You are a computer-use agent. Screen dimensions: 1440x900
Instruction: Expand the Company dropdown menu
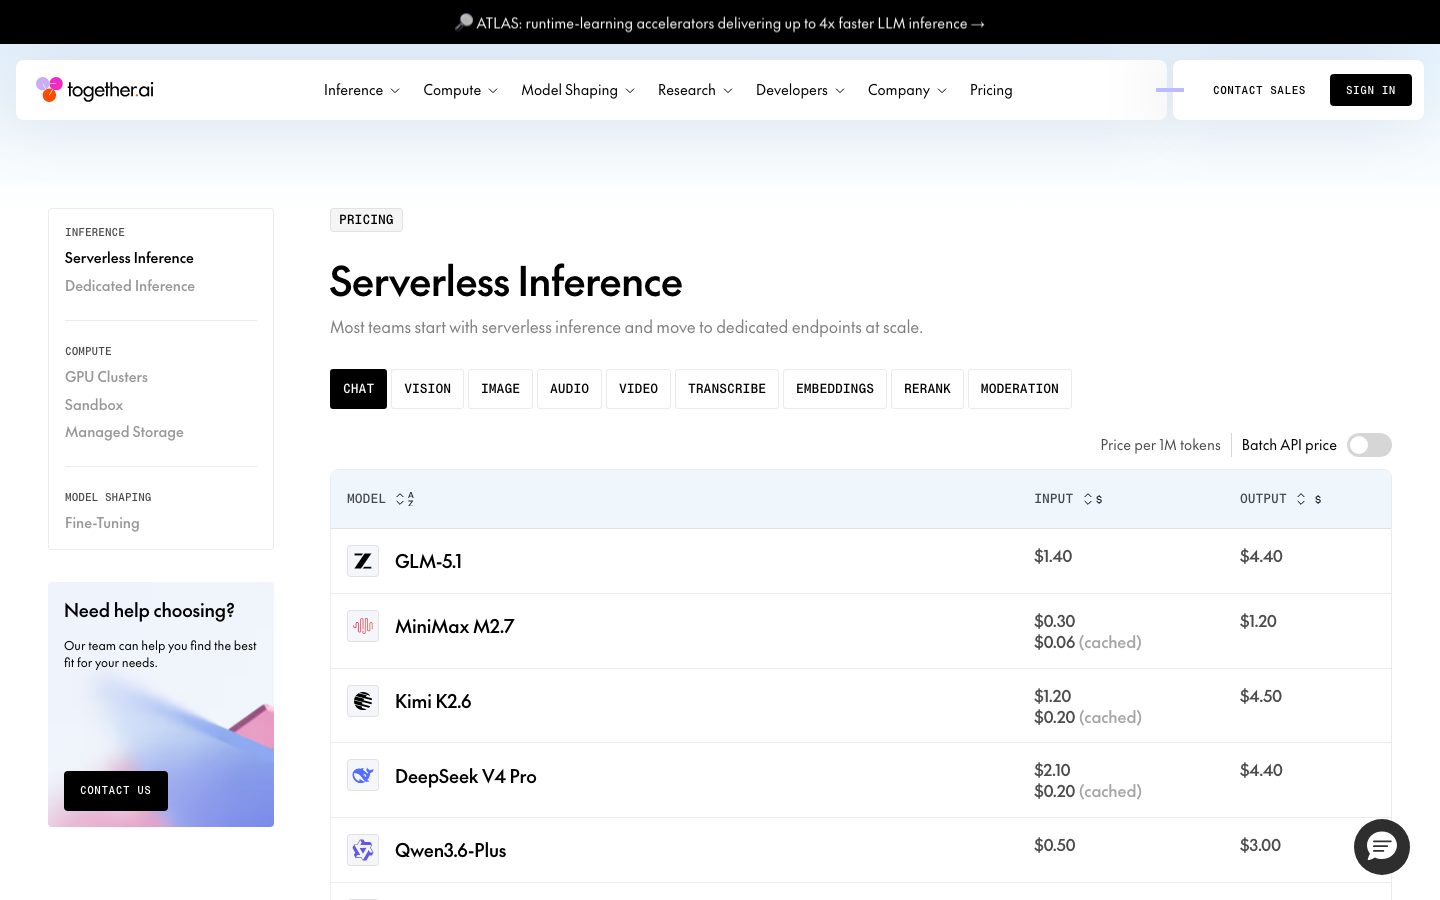pyautogui.click(x=907, y=90)
